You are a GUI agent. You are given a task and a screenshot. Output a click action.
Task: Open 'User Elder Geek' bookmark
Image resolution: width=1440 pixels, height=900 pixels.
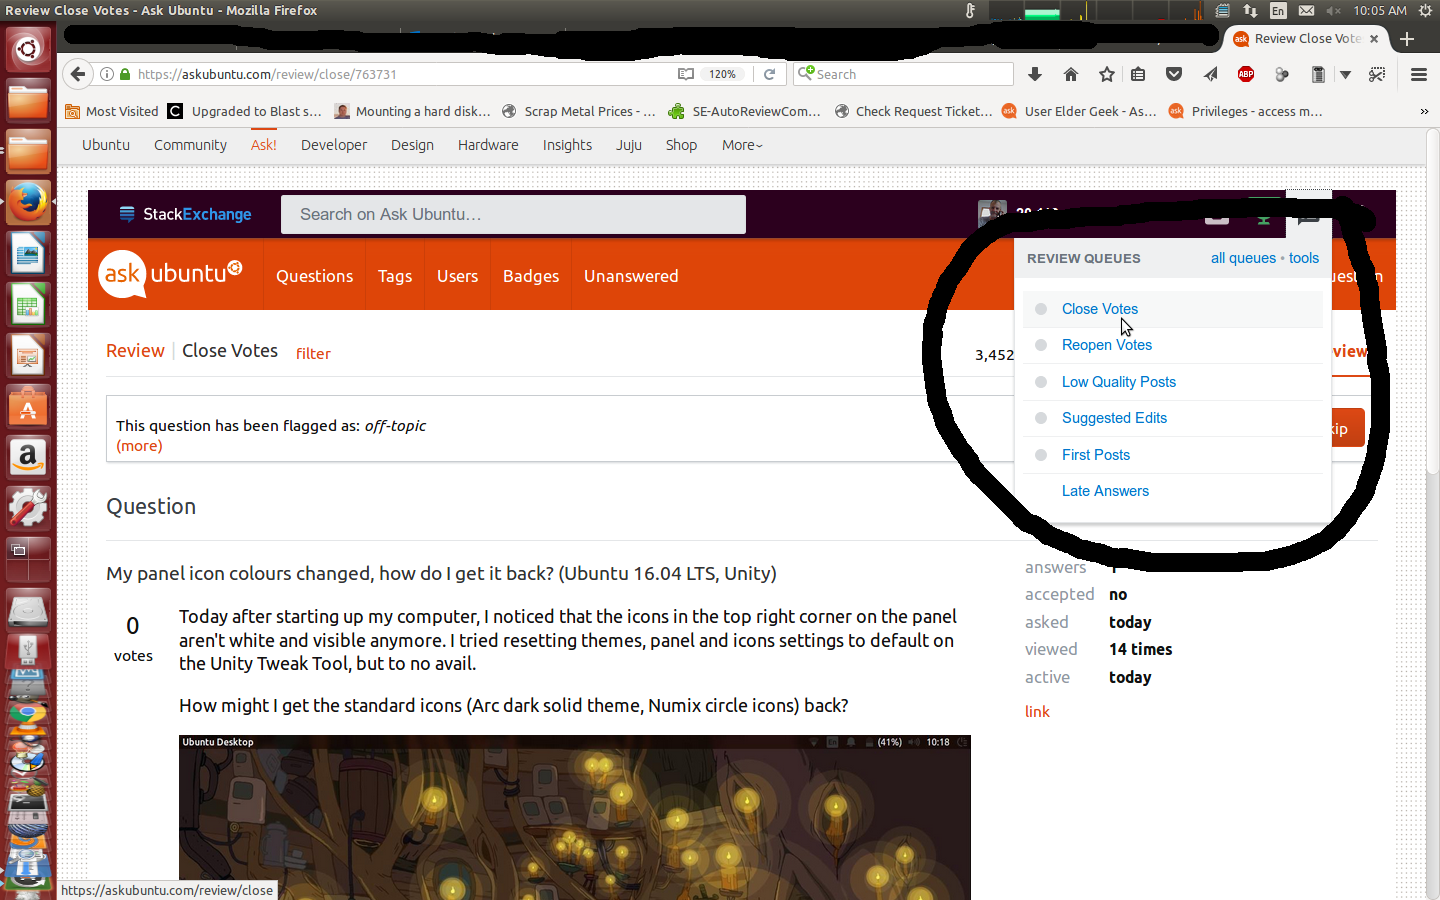(x=1079, y=111)
